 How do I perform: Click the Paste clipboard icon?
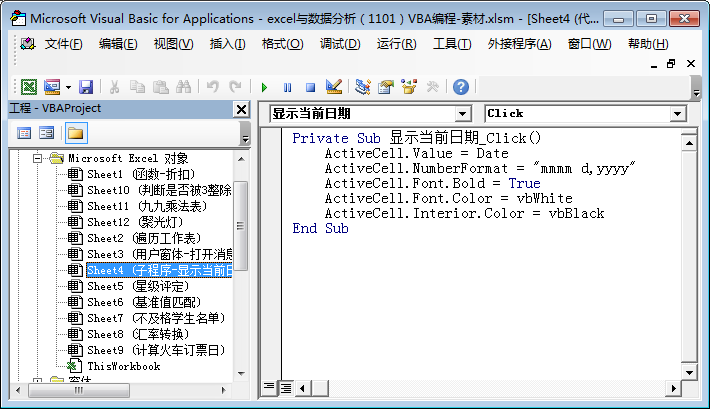pos(160,87)
